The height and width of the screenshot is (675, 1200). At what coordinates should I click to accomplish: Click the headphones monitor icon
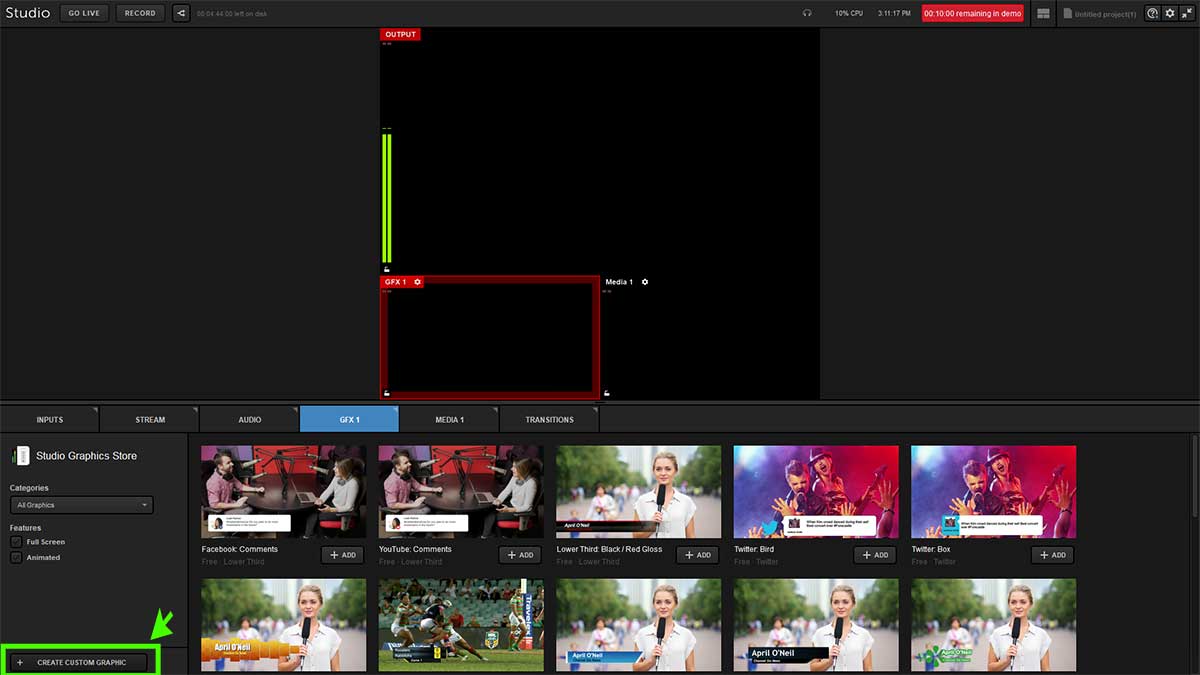click(807, 13)
